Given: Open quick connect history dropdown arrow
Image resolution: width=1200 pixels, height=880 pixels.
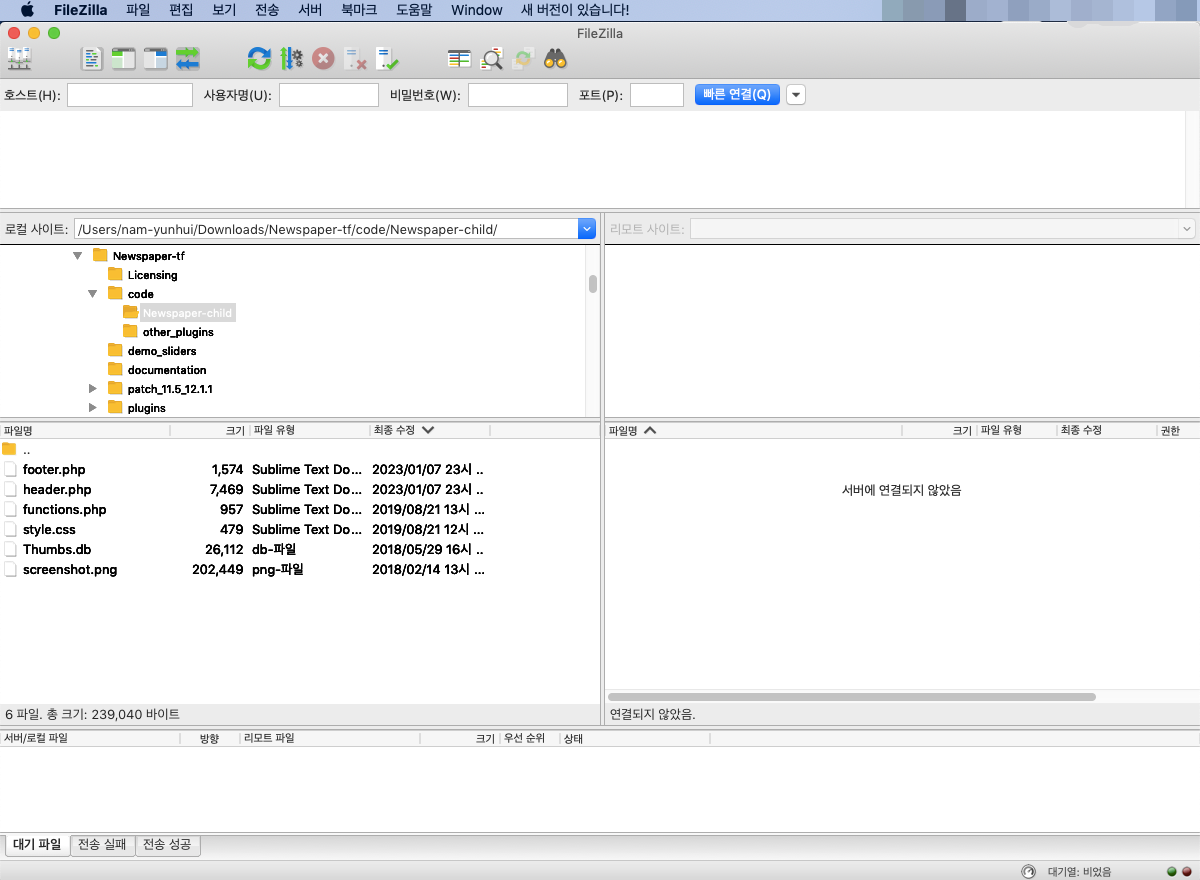Looking at the screenshot, I should click(x=796, y=95).
